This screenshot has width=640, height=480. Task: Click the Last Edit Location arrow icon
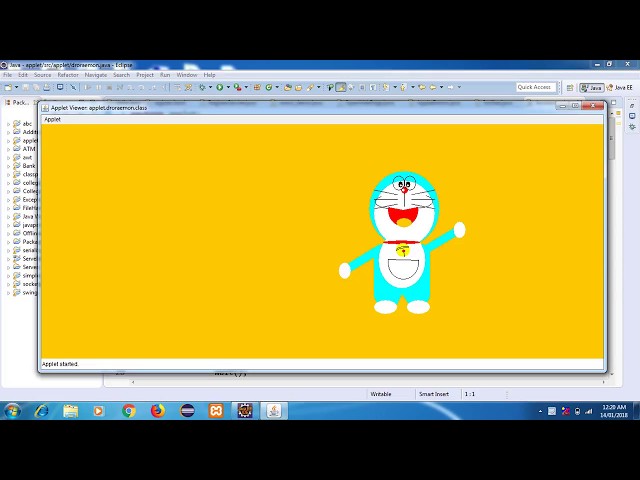[x=422, y=87]
